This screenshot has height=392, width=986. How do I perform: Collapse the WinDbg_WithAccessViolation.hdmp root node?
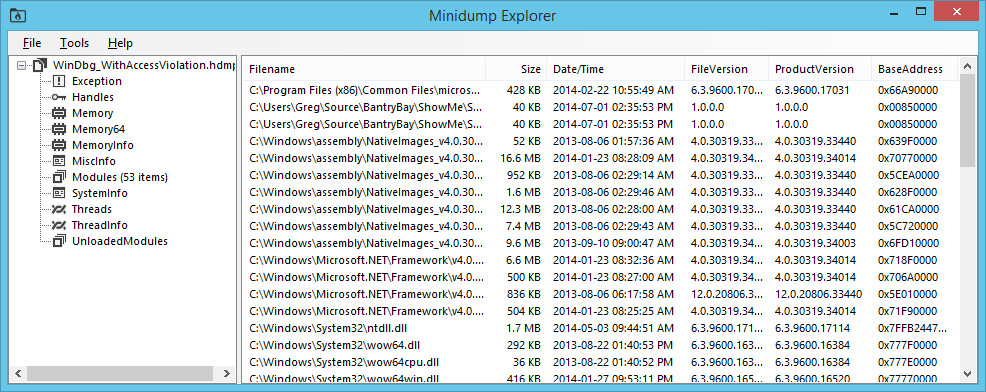click(22, 65)
